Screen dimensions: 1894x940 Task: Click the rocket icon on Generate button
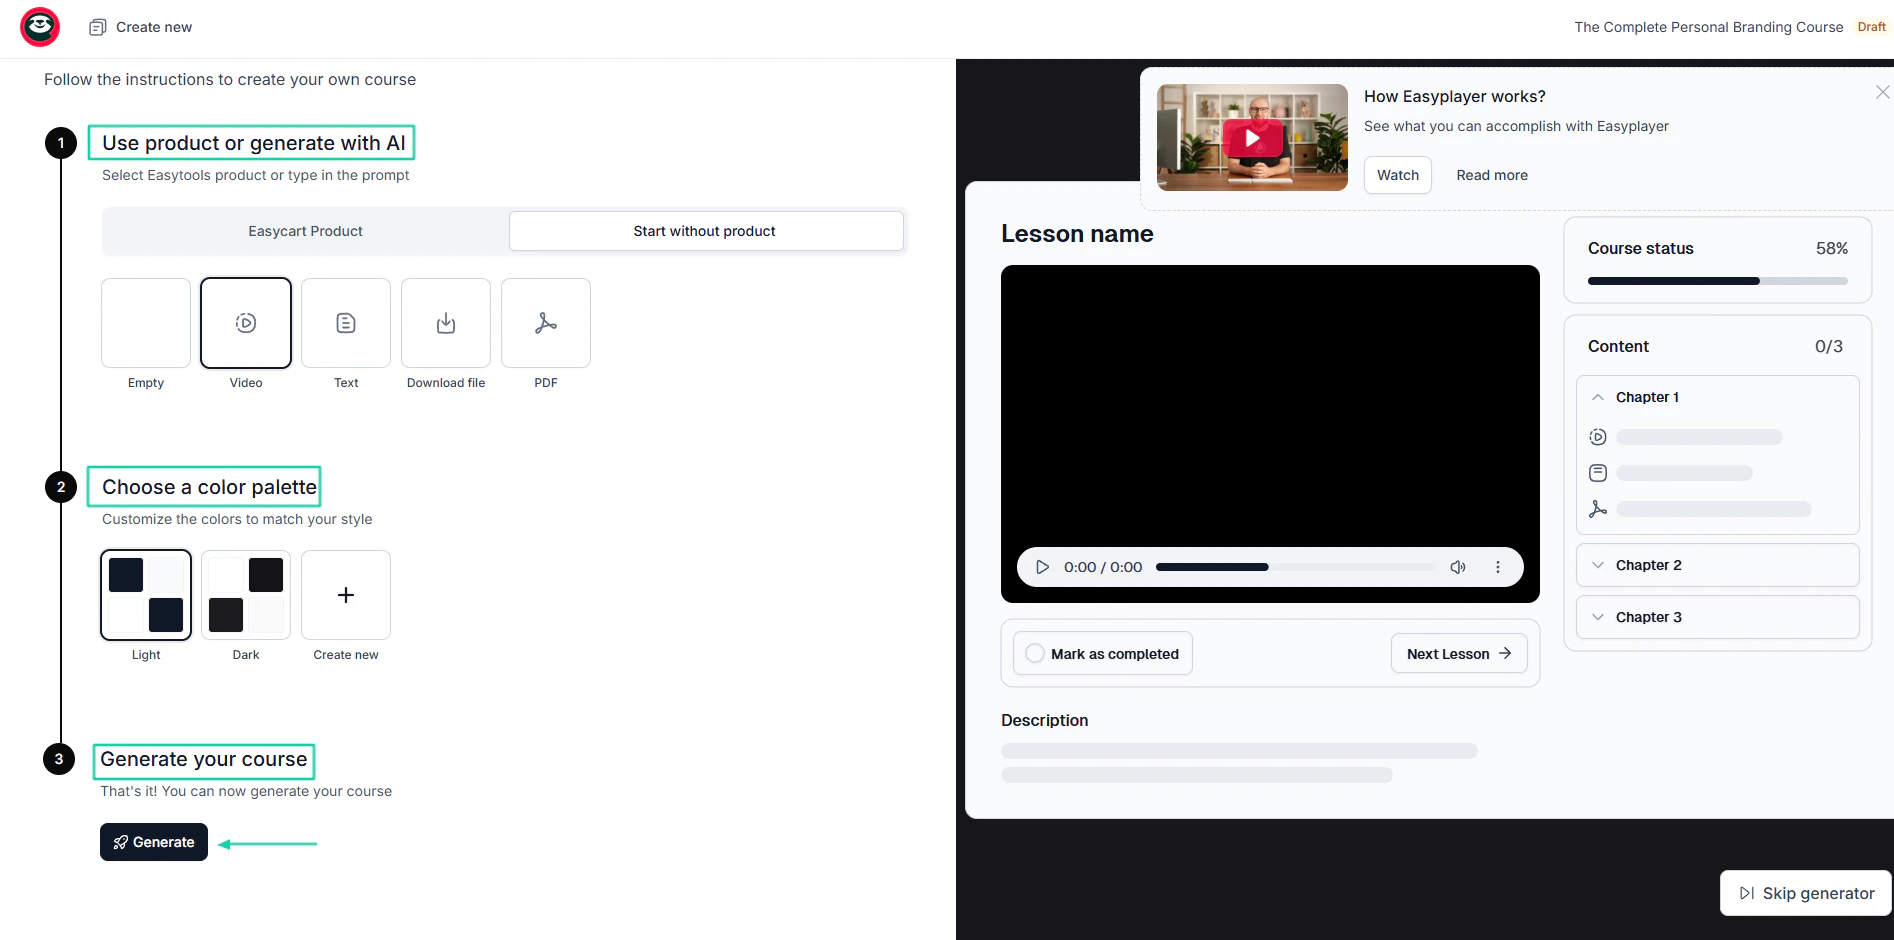[x=121, y=842]
